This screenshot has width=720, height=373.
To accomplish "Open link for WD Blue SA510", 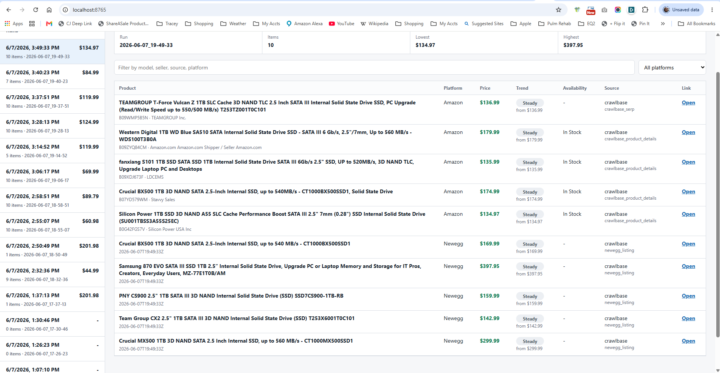I will coord(688,132).
